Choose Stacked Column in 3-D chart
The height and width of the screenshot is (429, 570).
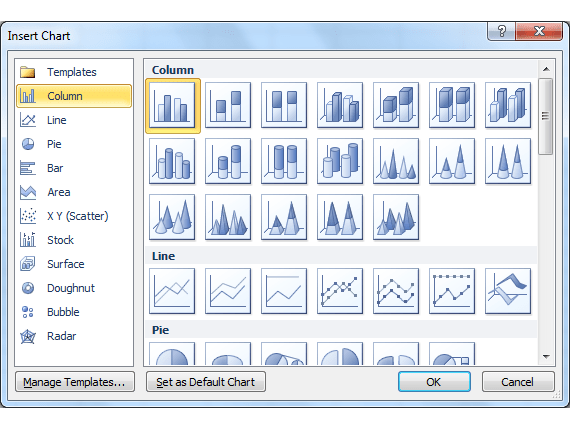pyautogui.click(x=396, y=105)
